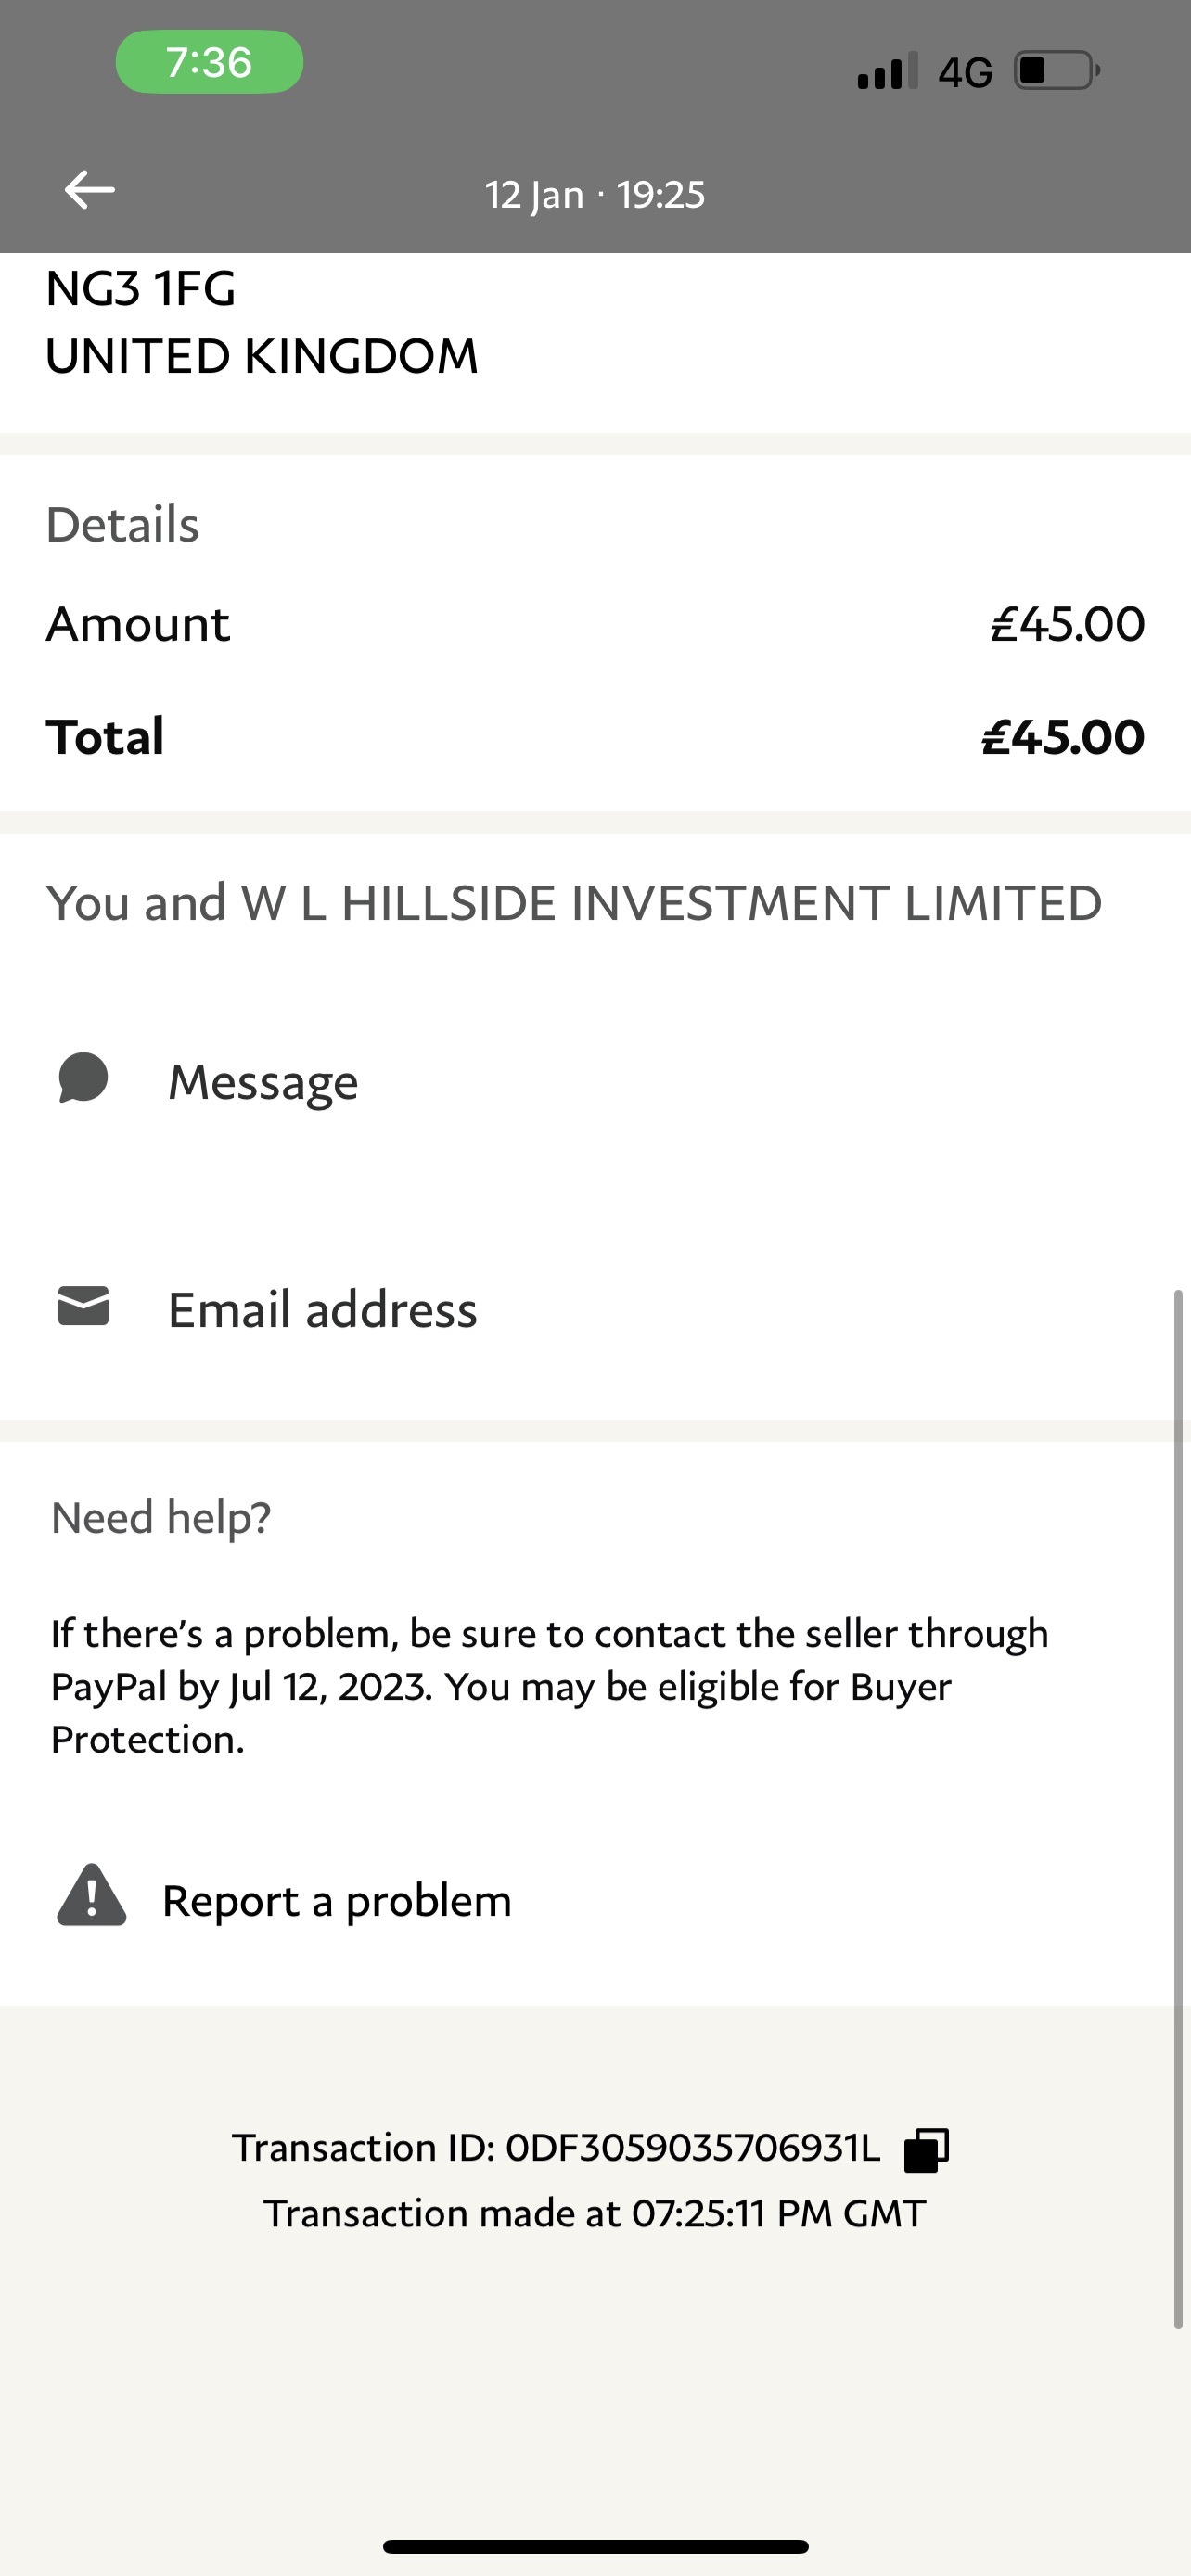Tap the warning triangle icon
1191x2576 pixels.
click(x=91, y=1896)
